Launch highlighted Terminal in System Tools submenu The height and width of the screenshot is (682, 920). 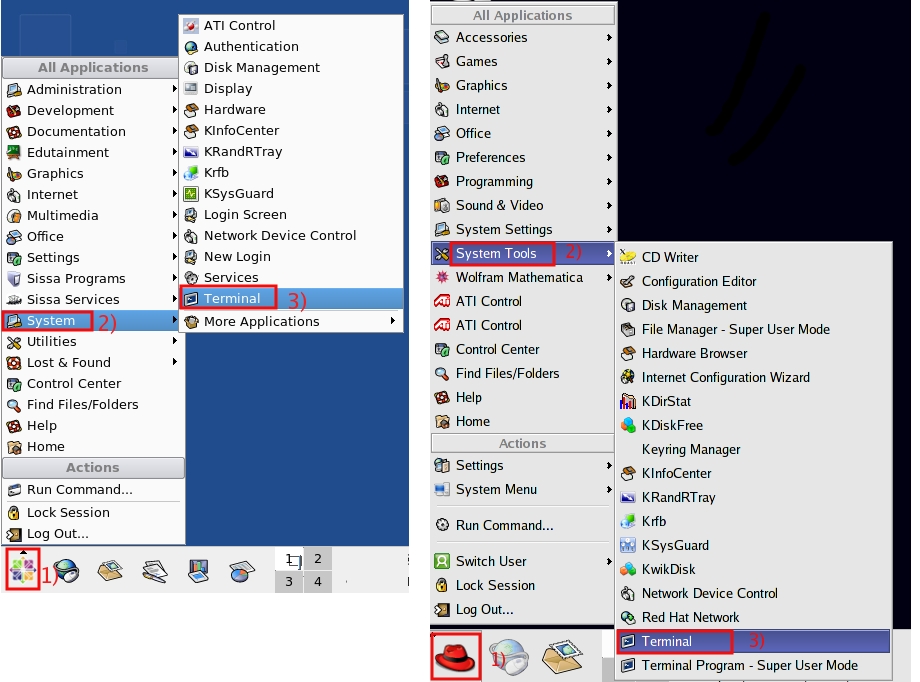click(754, 642)
